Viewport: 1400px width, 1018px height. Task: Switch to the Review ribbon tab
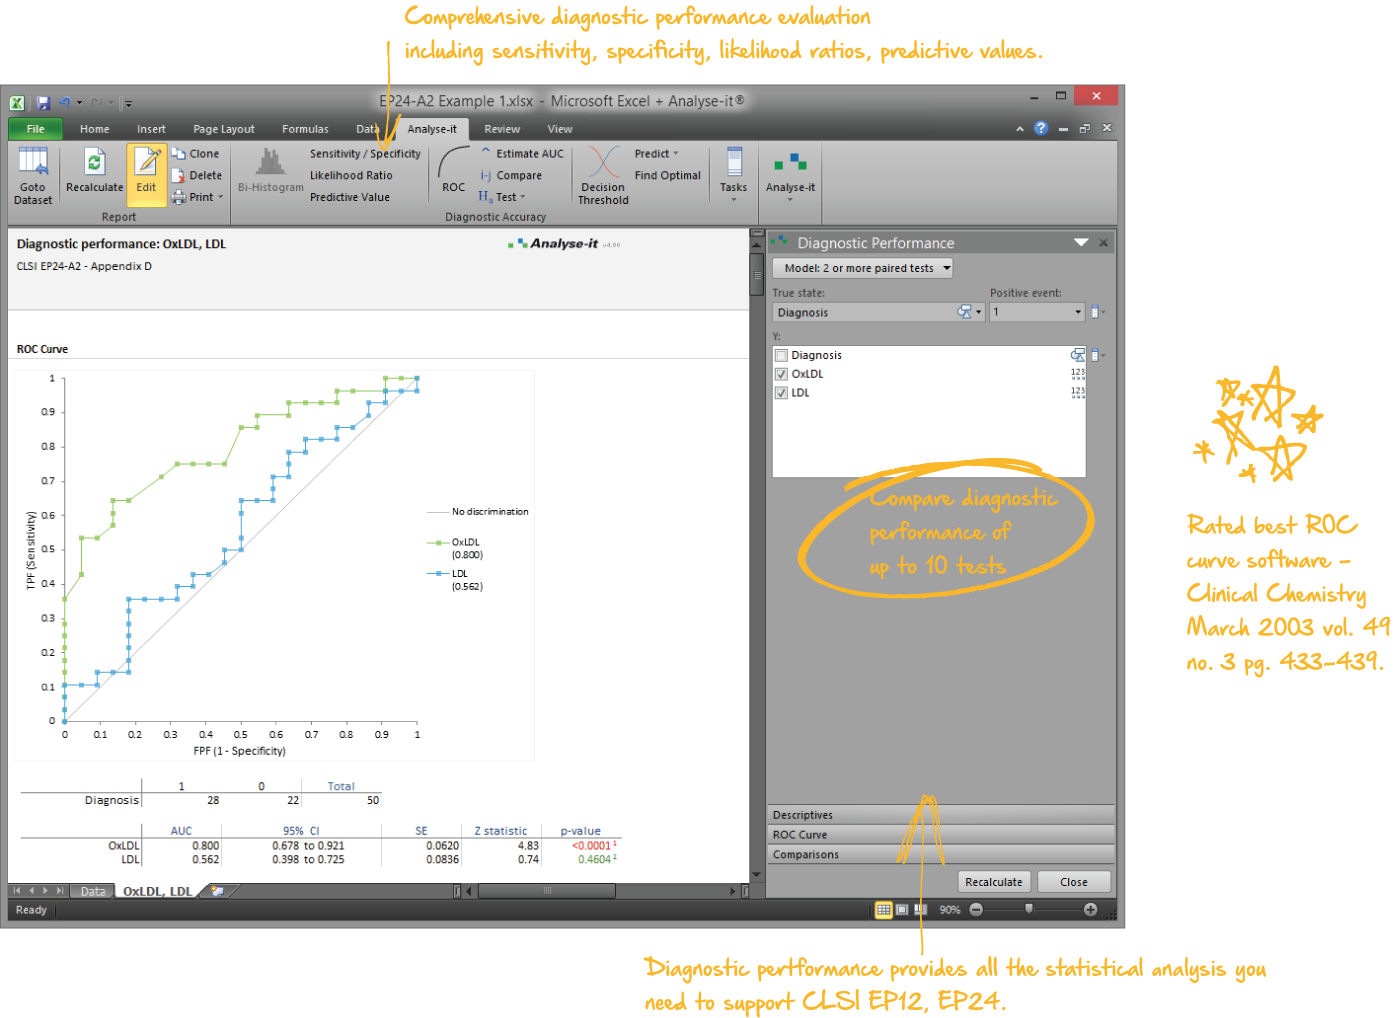tap(502, 129)
